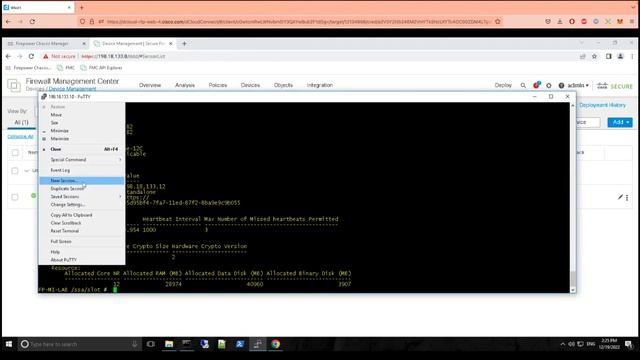The width and height of the screenshot is (640, 360).
Task: Go back in the inner browser
Action: click(x=9, y=56)
